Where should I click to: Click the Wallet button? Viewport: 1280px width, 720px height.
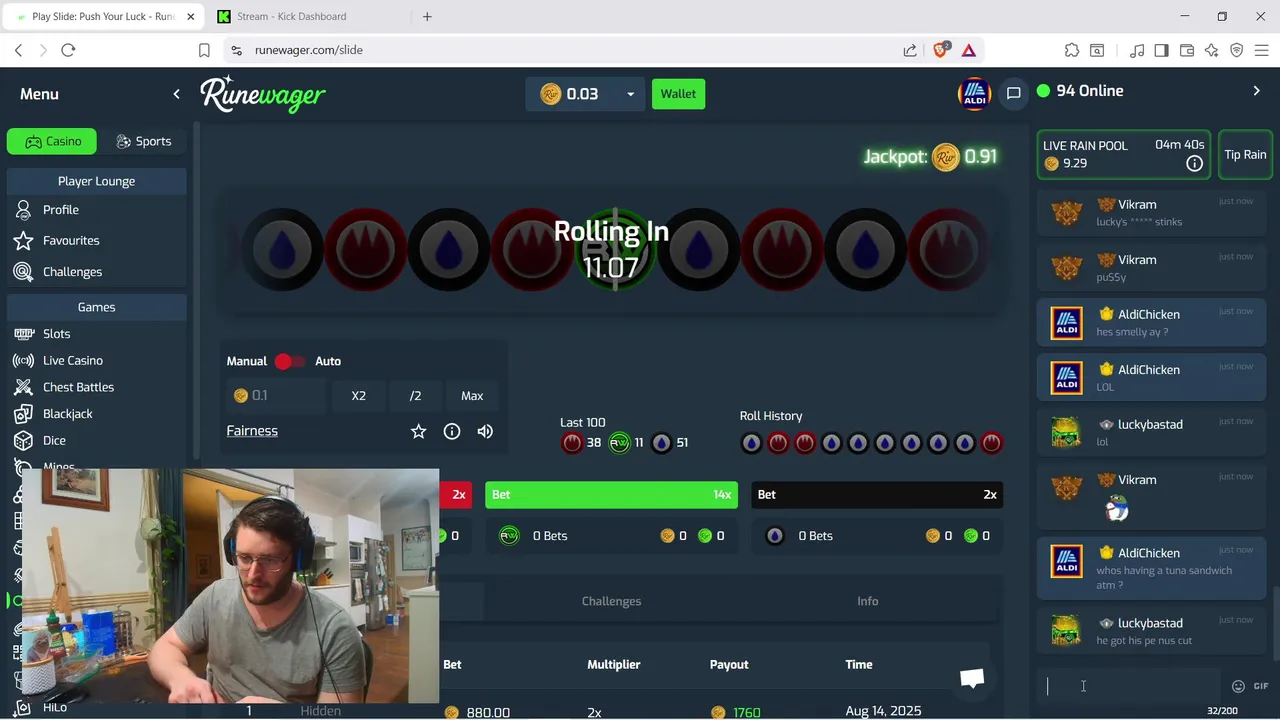(x=678, y=94)
